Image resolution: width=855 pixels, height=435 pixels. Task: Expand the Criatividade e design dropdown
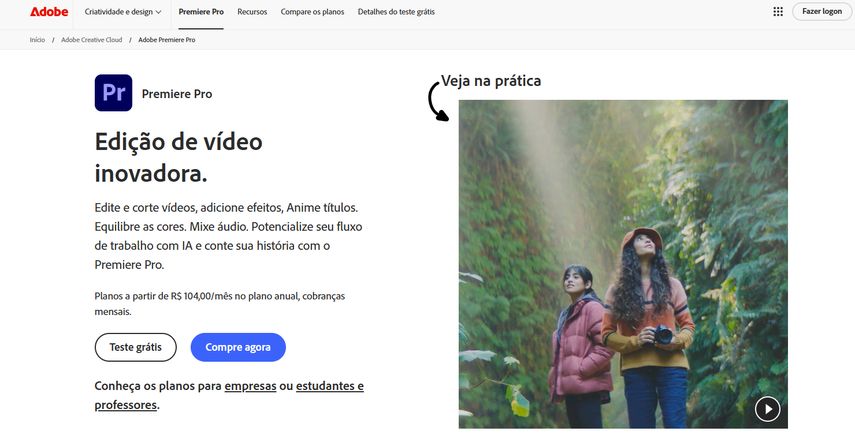pos(123,11)
